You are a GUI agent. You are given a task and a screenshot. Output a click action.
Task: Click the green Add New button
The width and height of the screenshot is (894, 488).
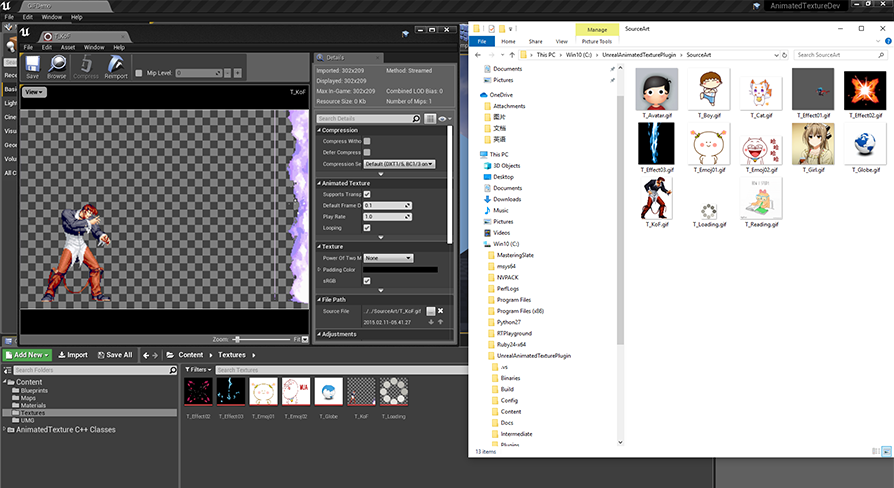point(29,355)
